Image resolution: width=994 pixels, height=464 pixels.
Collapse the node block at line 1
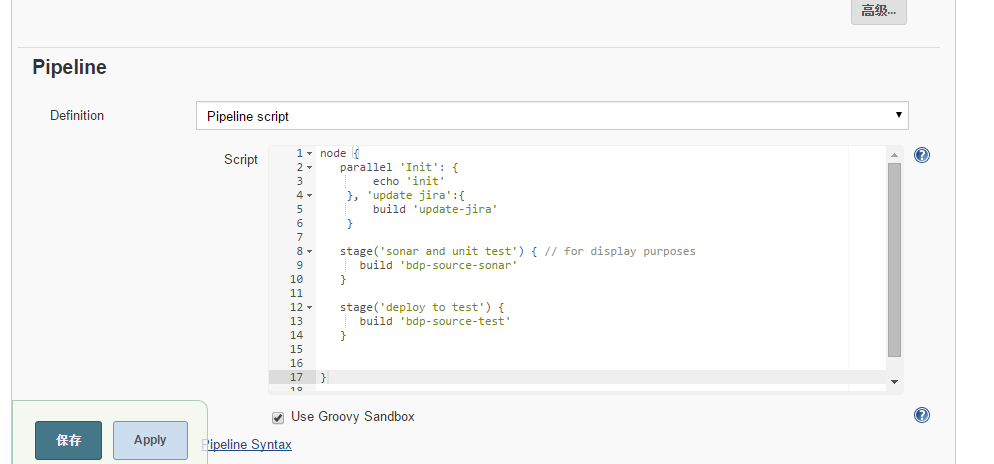click(310, 153)
